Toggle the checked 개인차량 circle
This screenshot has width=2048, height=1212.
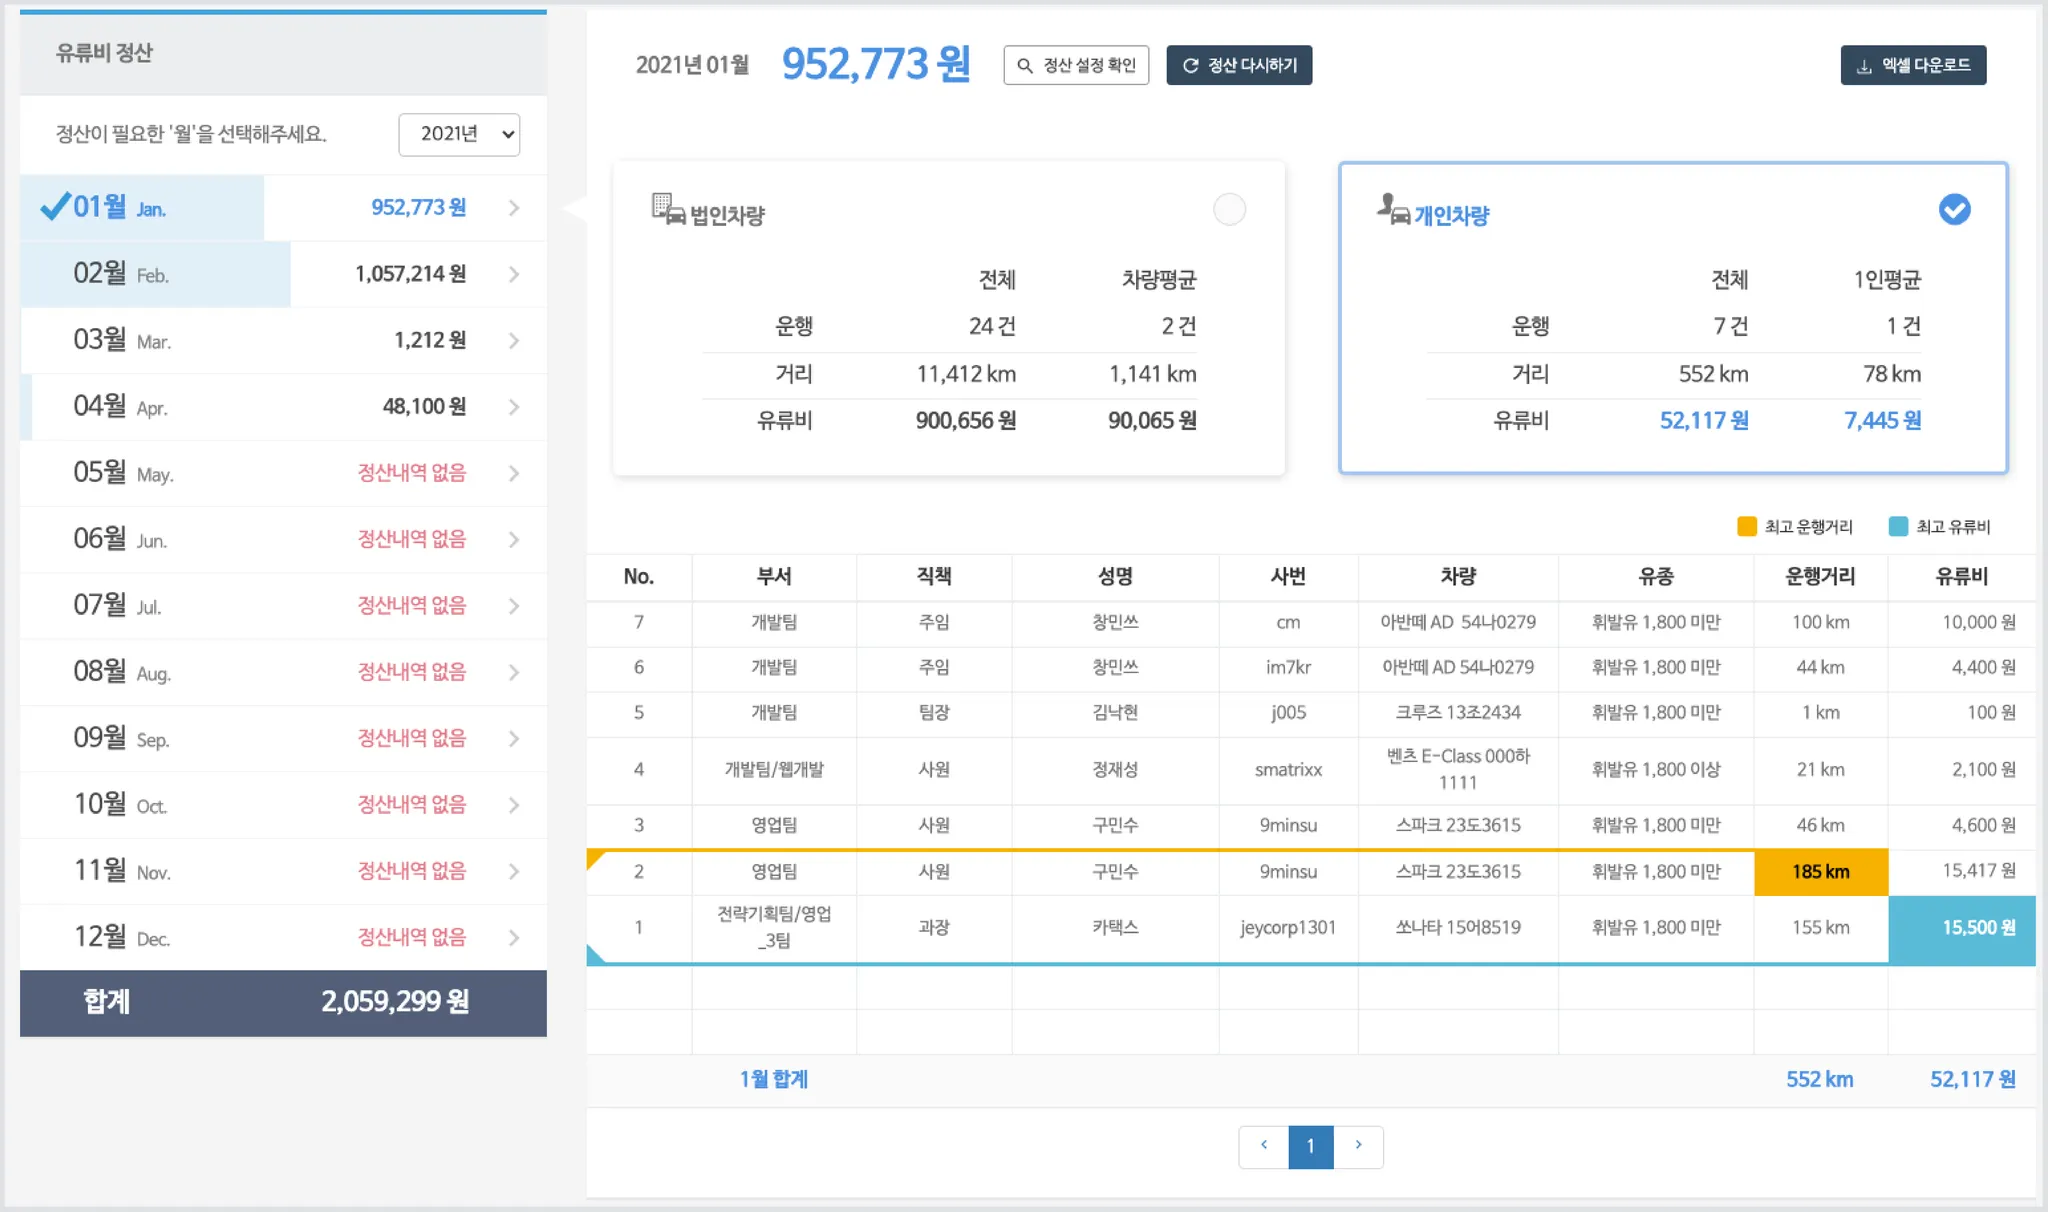1954,210
